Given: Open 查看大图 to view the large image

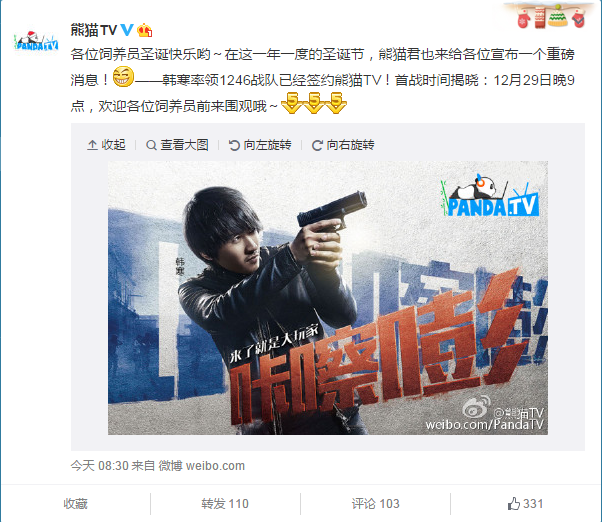Looking at the screenshot, I should tap(177, 145).
